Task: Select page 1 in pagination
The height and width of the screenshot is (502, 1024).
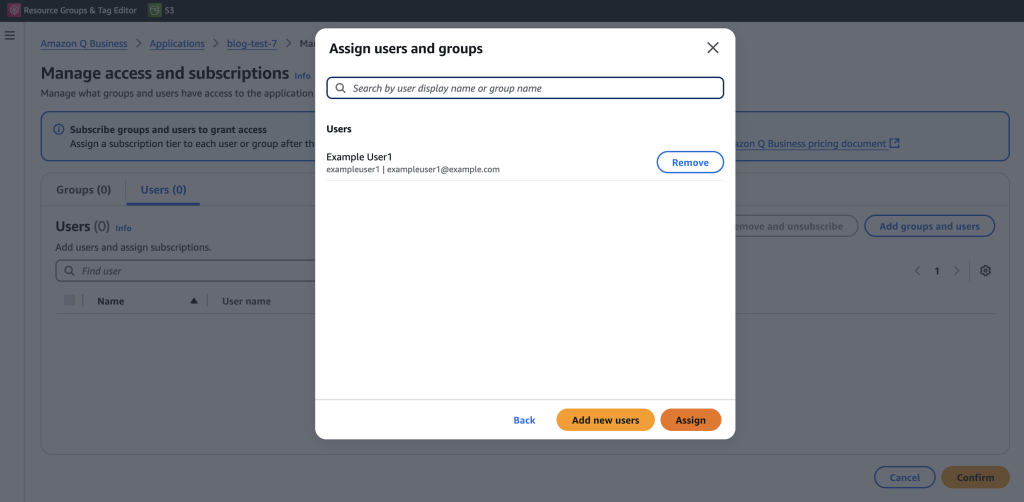Action: coord(937,270)
